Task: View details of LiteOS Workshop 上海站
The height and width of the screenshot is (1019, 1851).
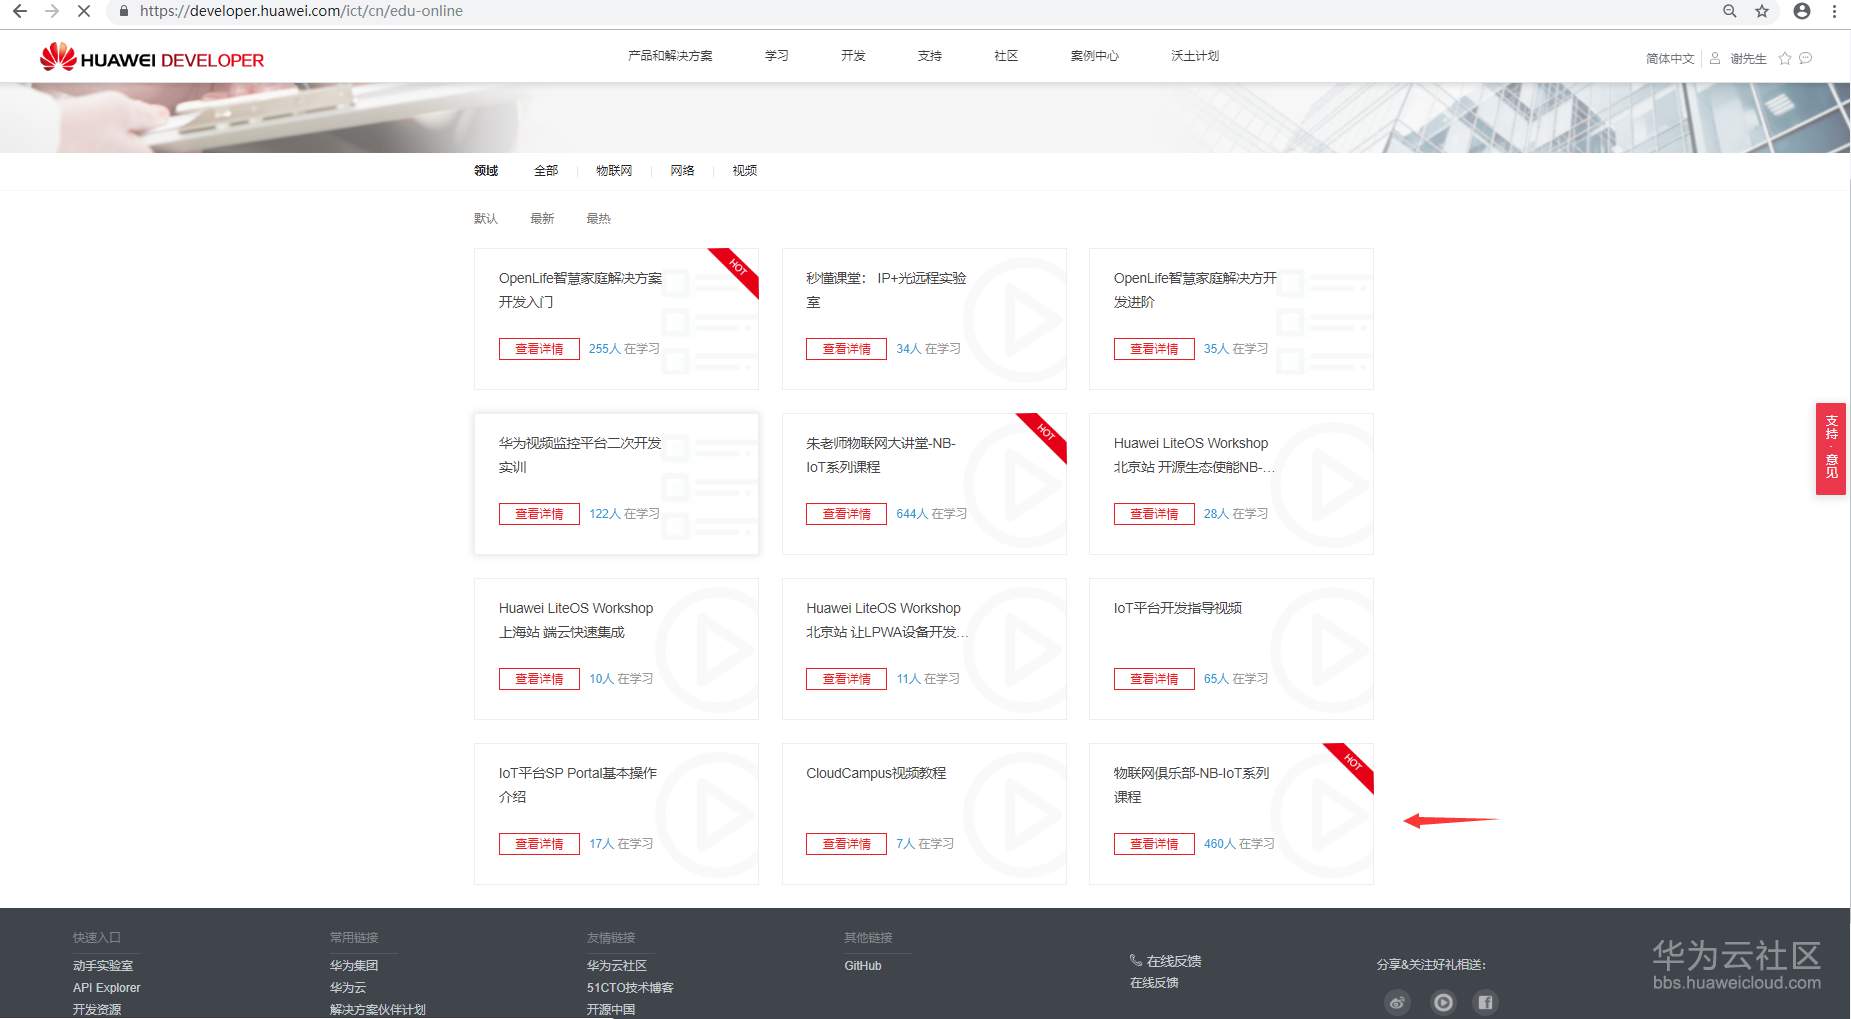Action: coord(539,679)
